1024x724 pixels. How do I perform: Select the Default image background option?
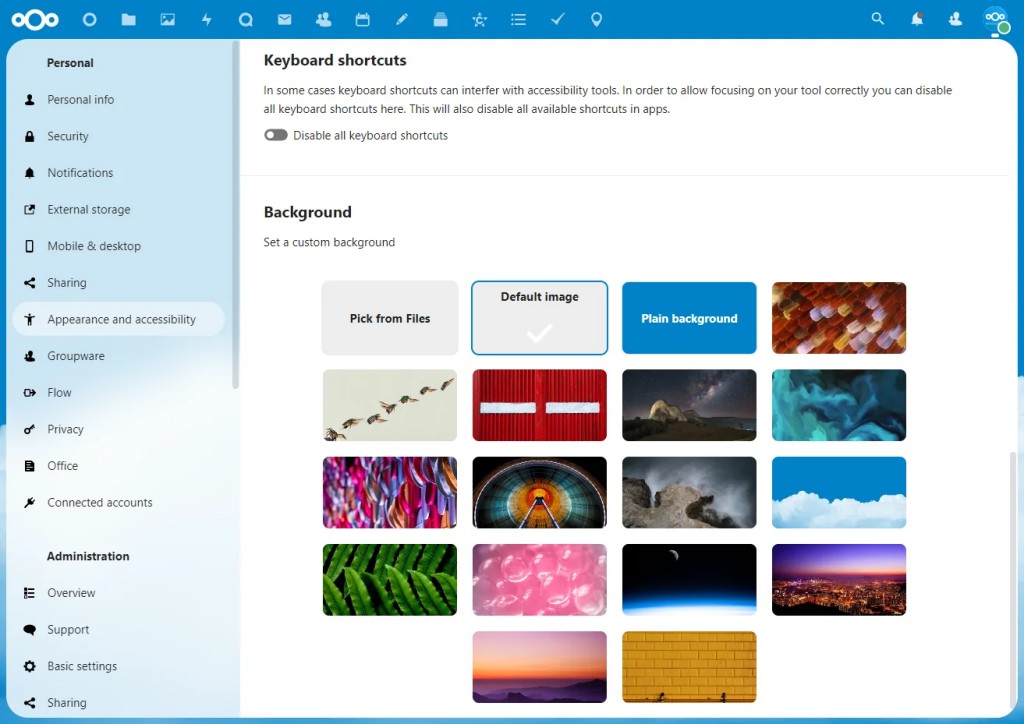(x=539, y=318)
